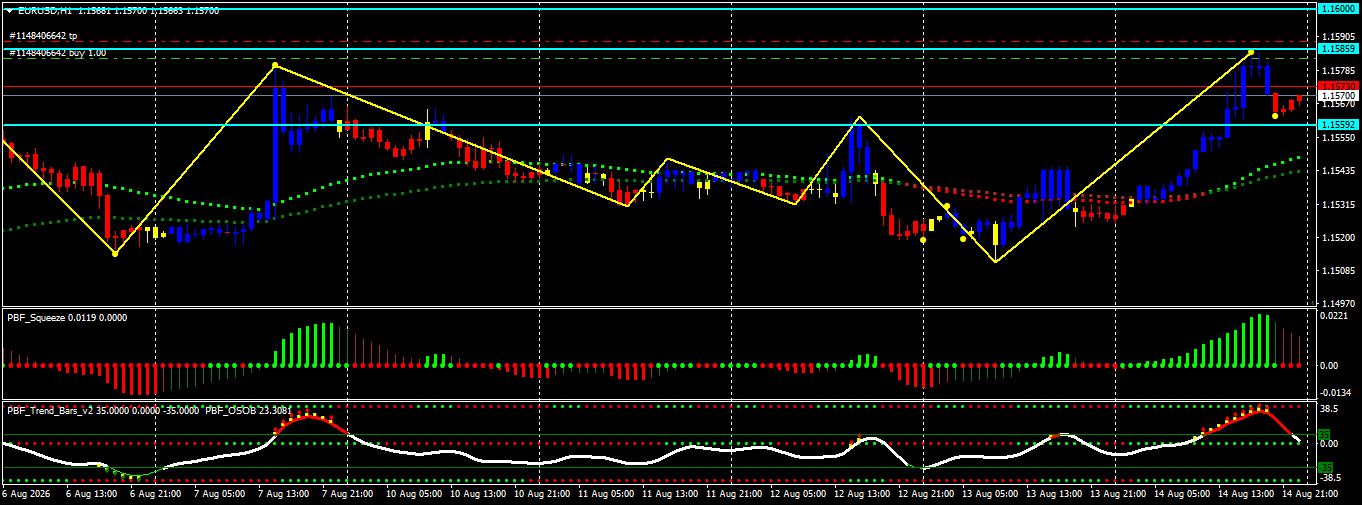Click the 1.15085 price scale value
This screenshot has width=1362, height=505.
tap(1338, 270)
